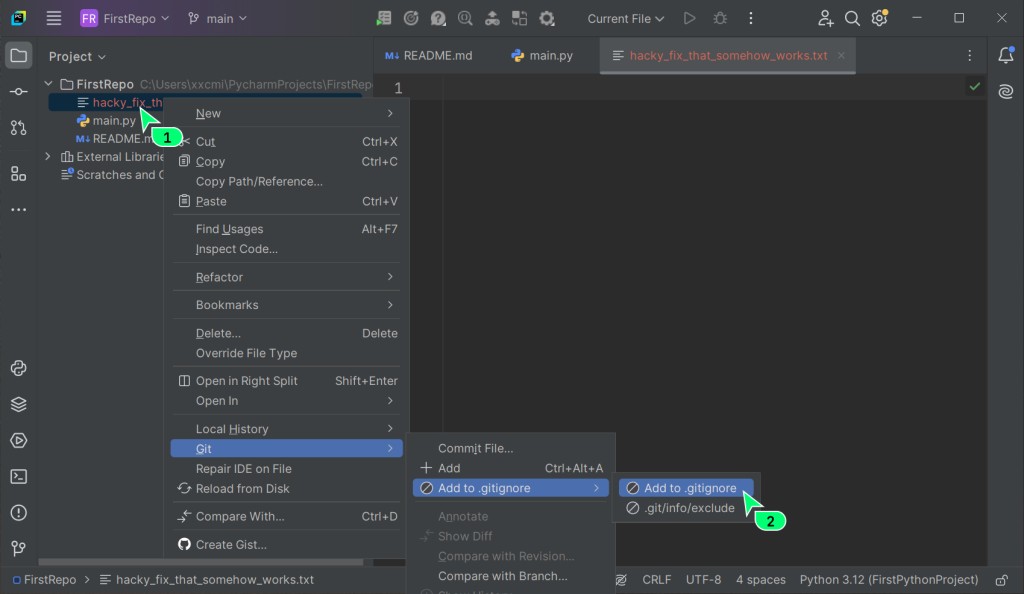The image size is (1024, 594).
Task: Open IDE settings gear icon
Action: [x=879, y=18]
